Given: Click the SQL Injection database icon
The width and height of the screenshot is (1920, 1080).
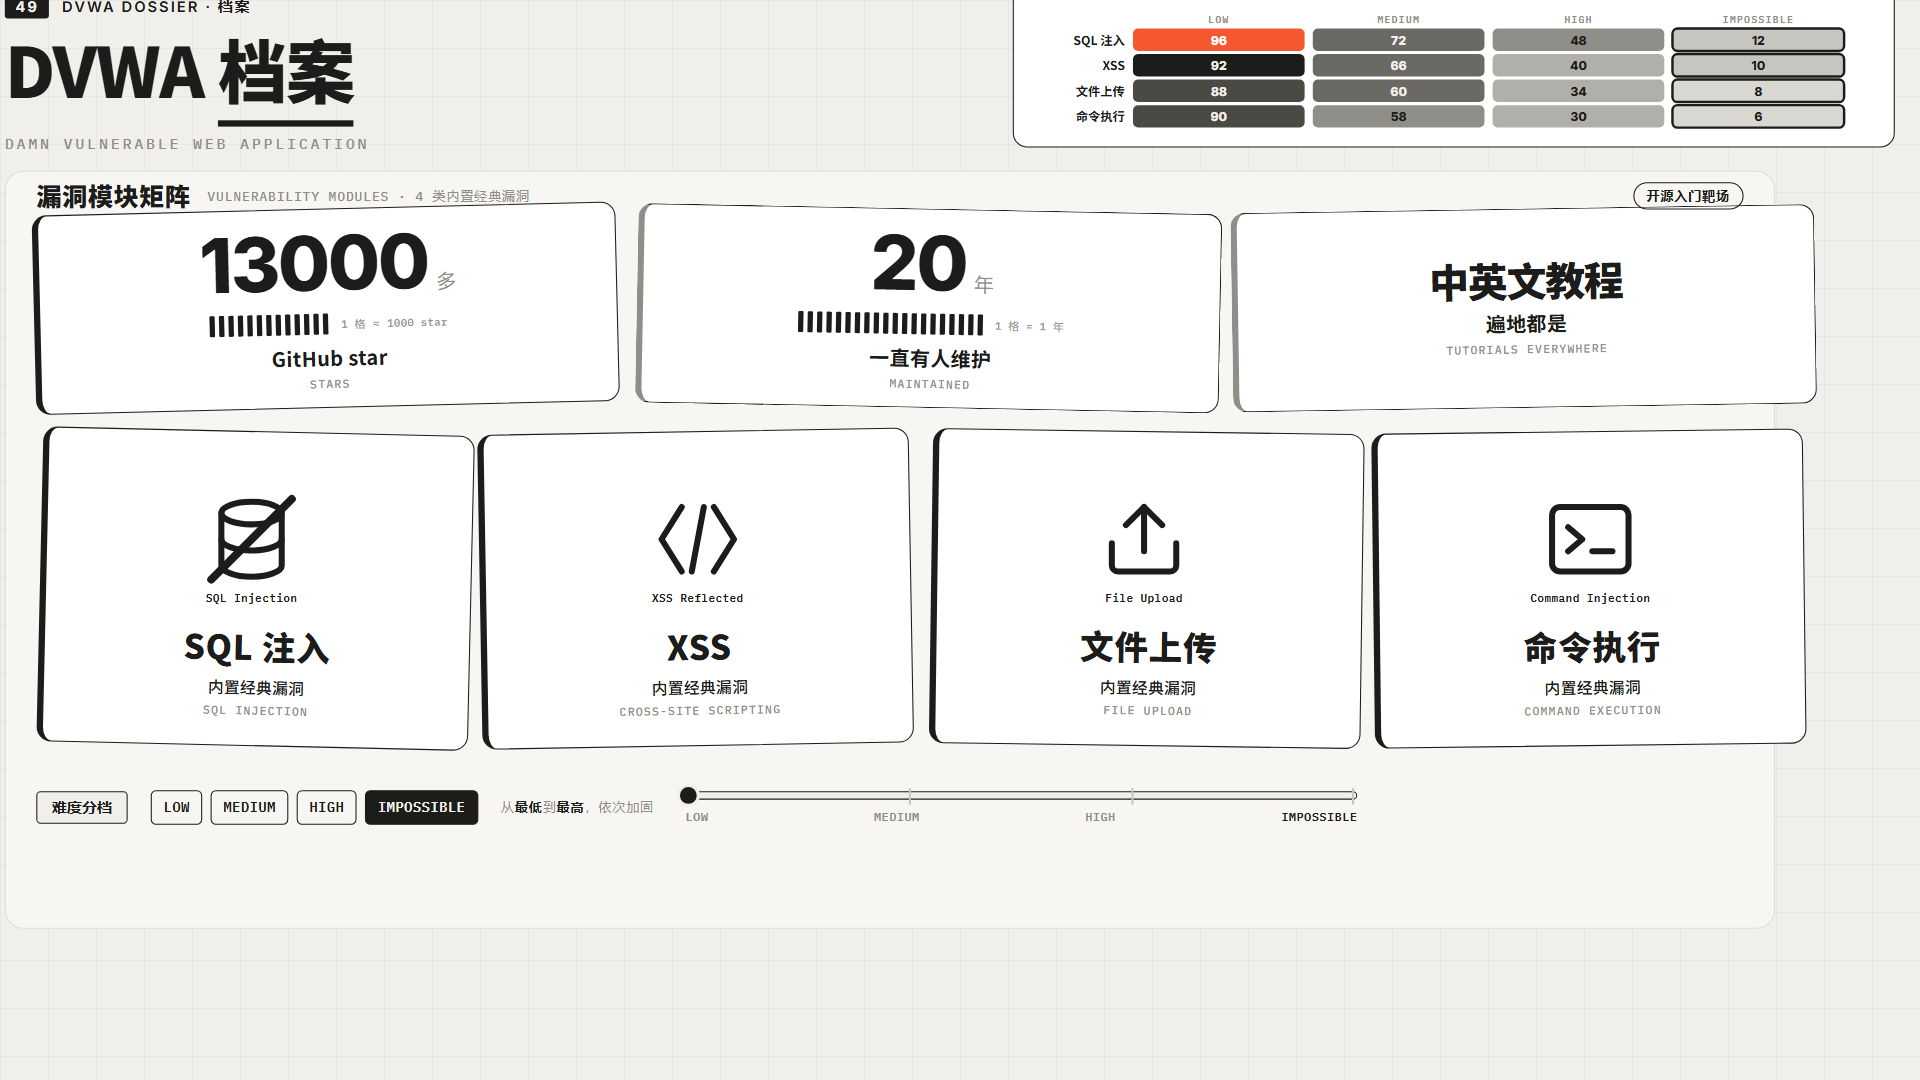Looking at the screenshot, I should pos(251,539).
